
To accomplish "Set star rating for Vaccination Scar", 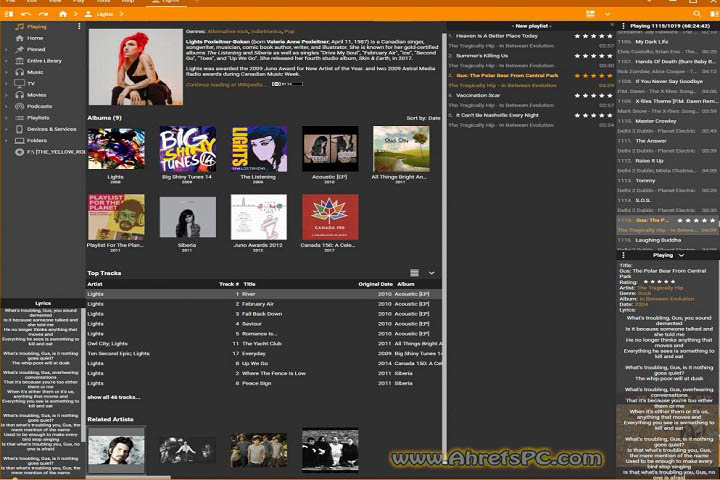I will pyautogui.click(x=593, y=96).
